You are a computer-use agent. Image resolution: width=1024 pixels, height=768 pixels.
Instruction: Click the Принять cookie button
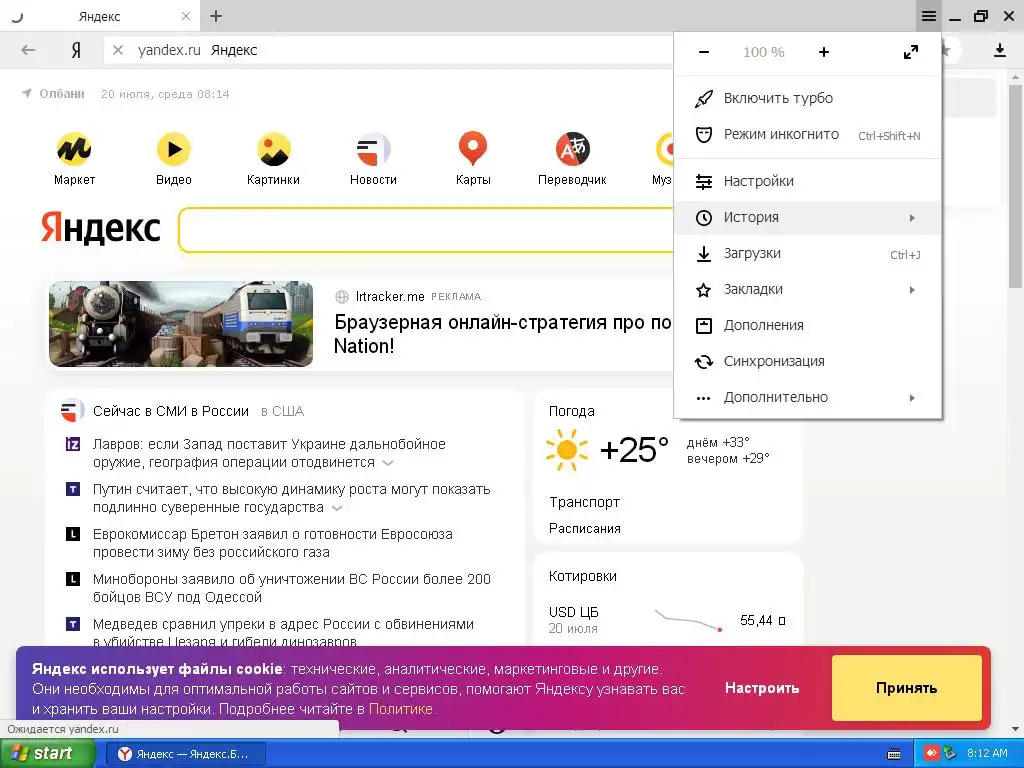[906, 688]
